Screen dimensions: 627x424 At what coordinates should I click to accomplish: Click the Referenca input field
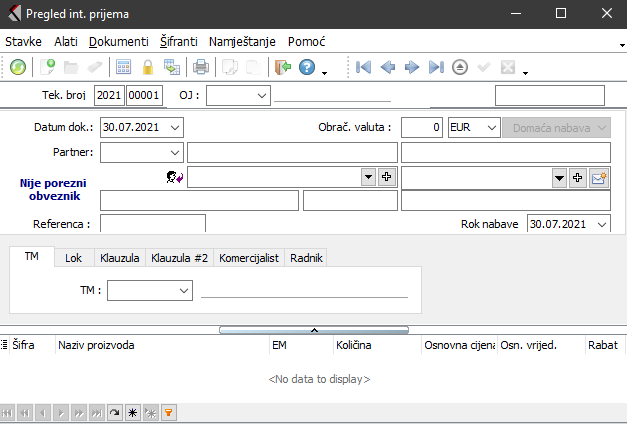point(152,224)
